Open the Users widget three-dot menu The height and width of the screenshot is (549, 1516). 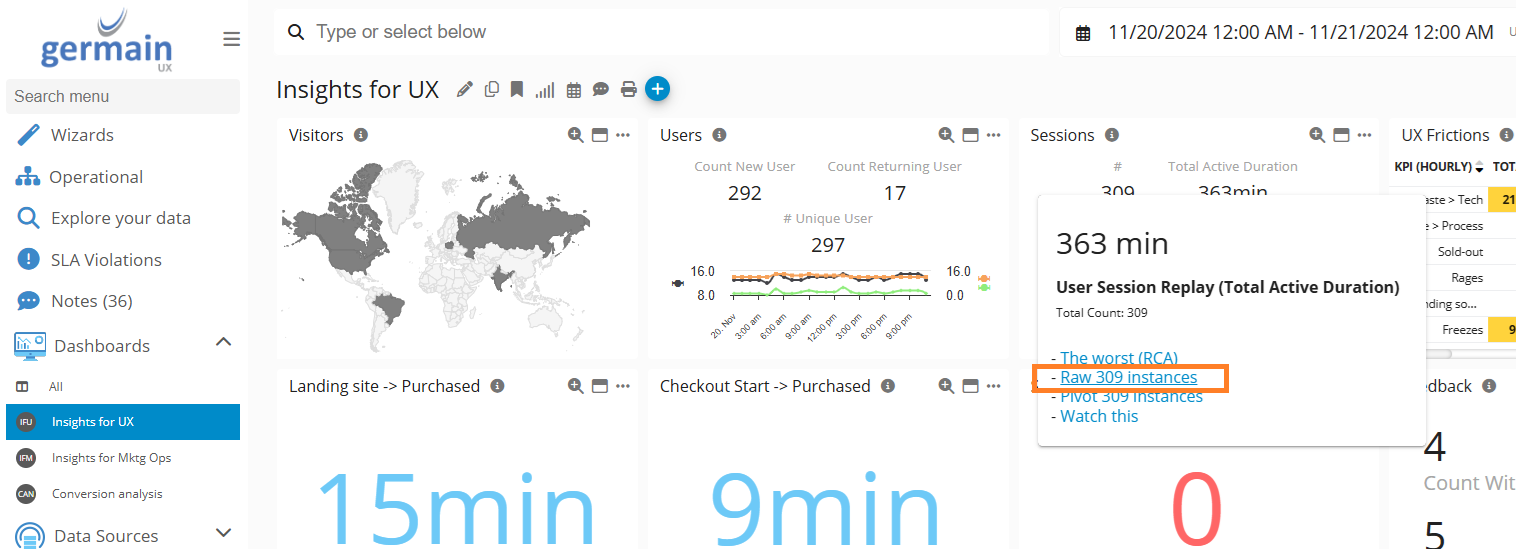[x=994, y=135]
